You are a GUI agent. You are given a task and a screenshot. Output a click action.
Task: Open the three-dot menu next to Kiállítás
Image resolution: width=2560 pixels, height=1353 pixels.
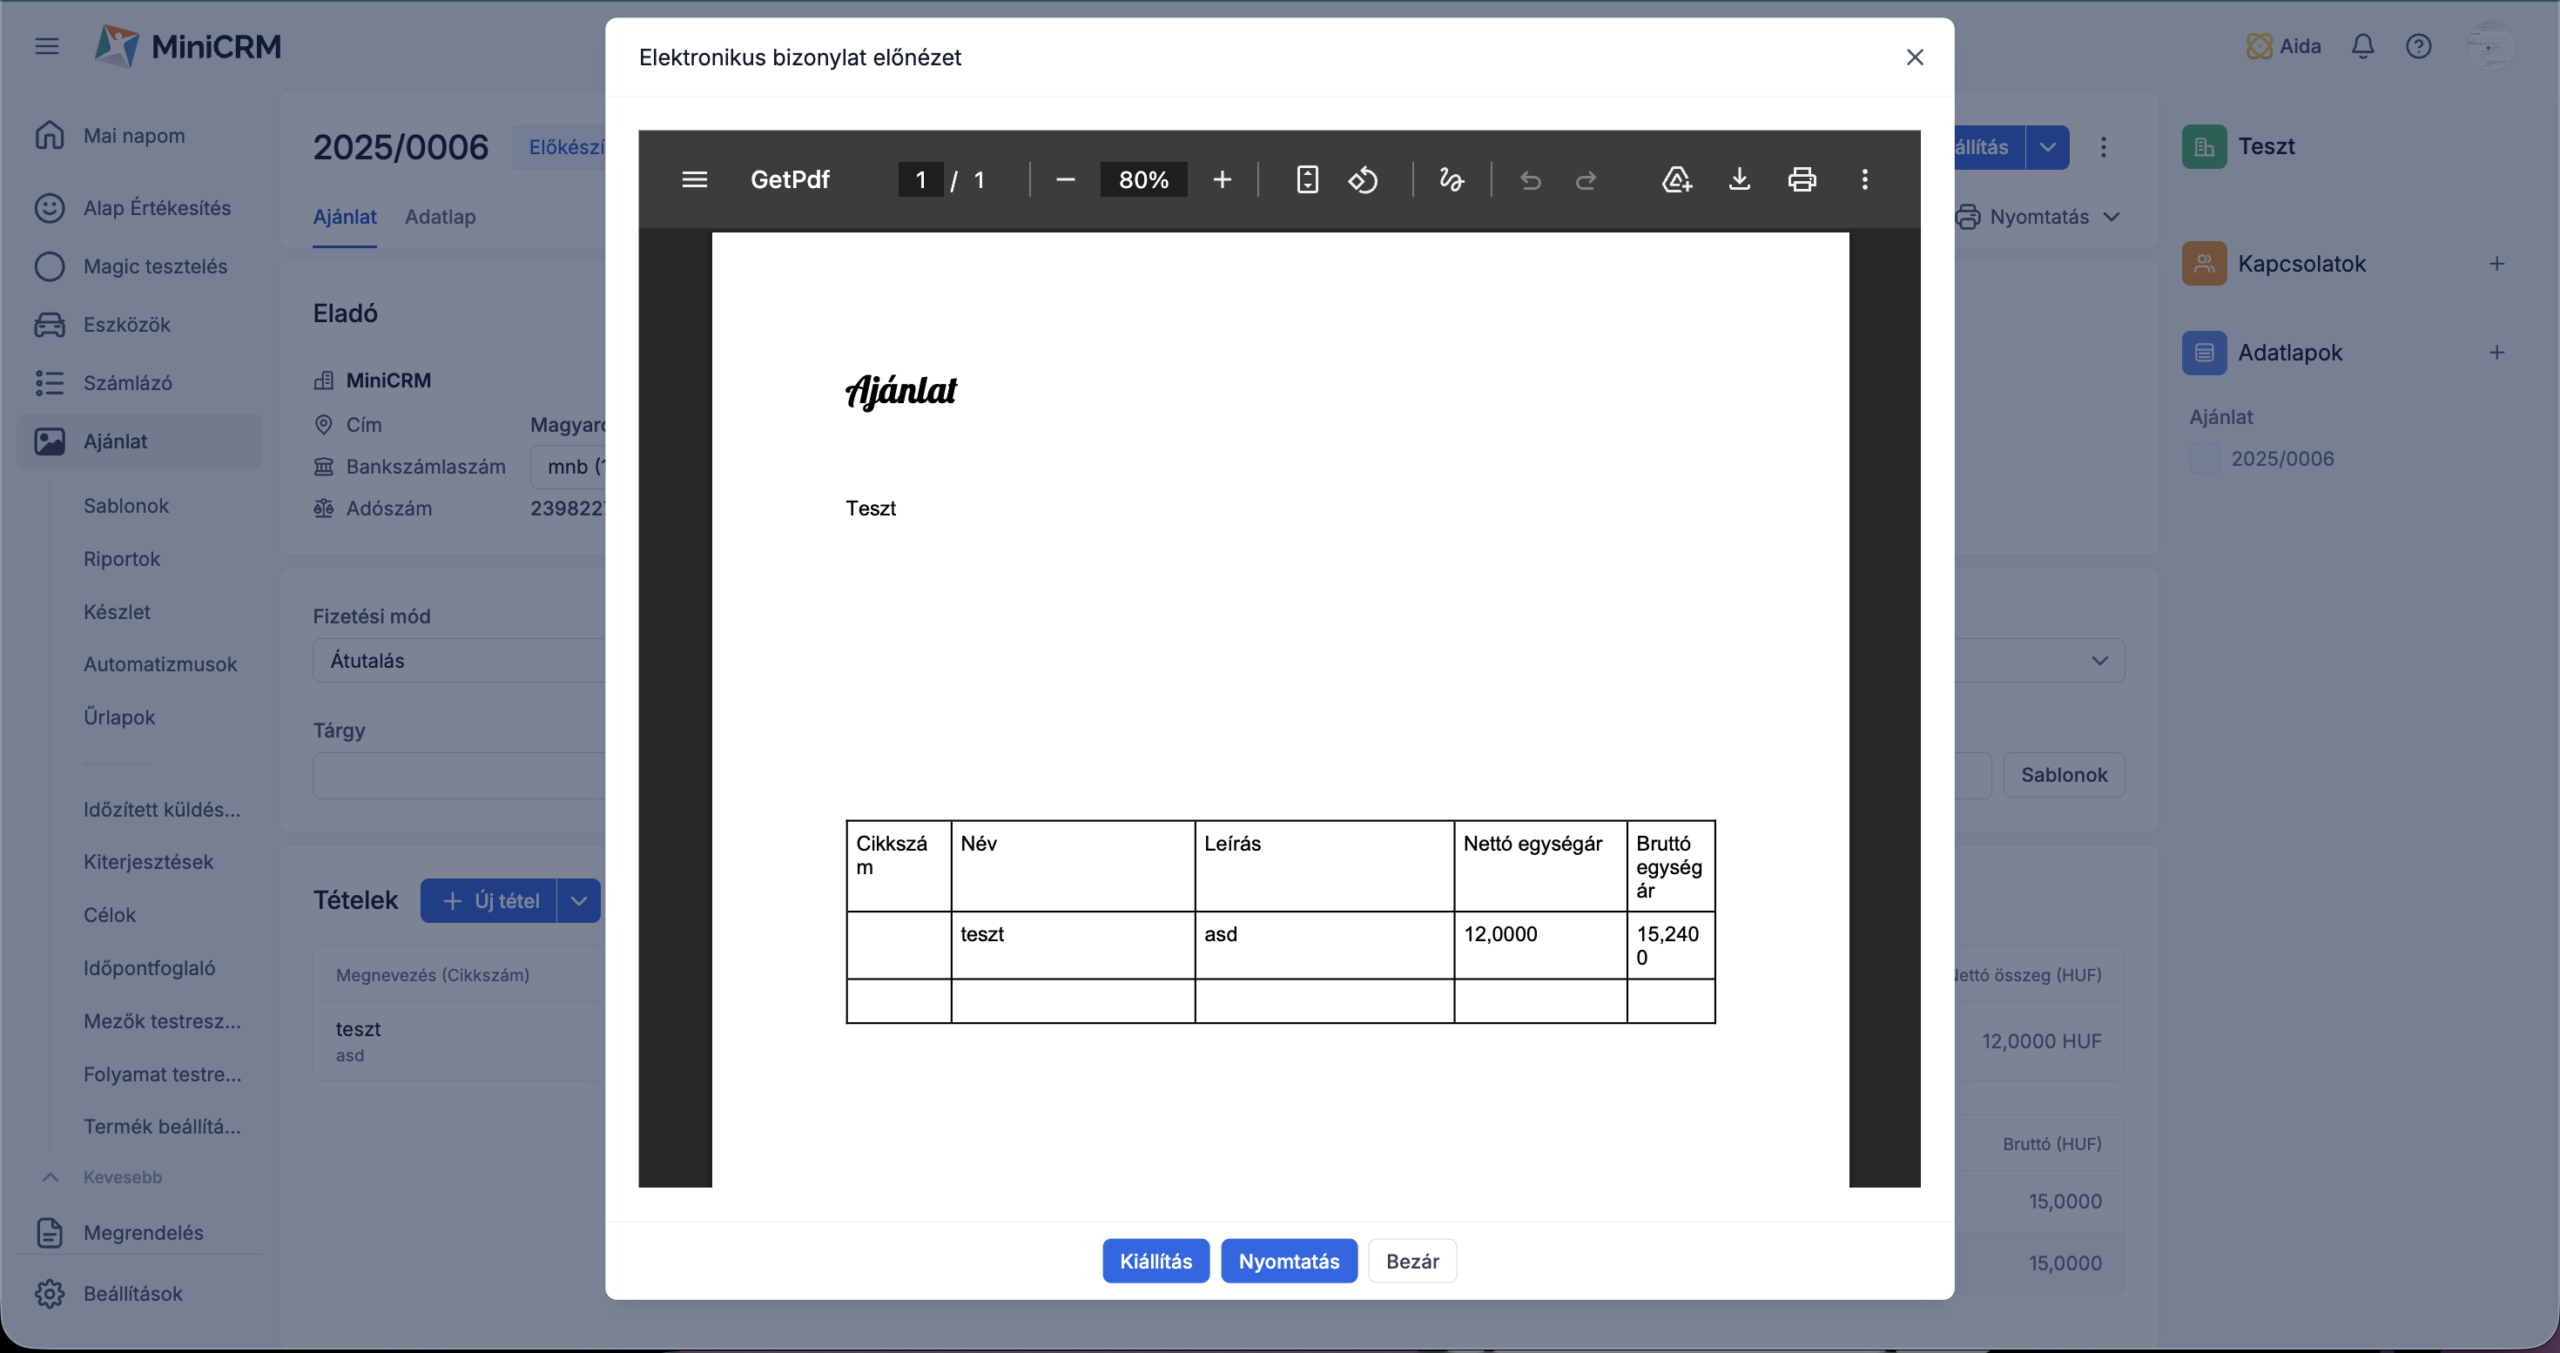coord(2104,147)
